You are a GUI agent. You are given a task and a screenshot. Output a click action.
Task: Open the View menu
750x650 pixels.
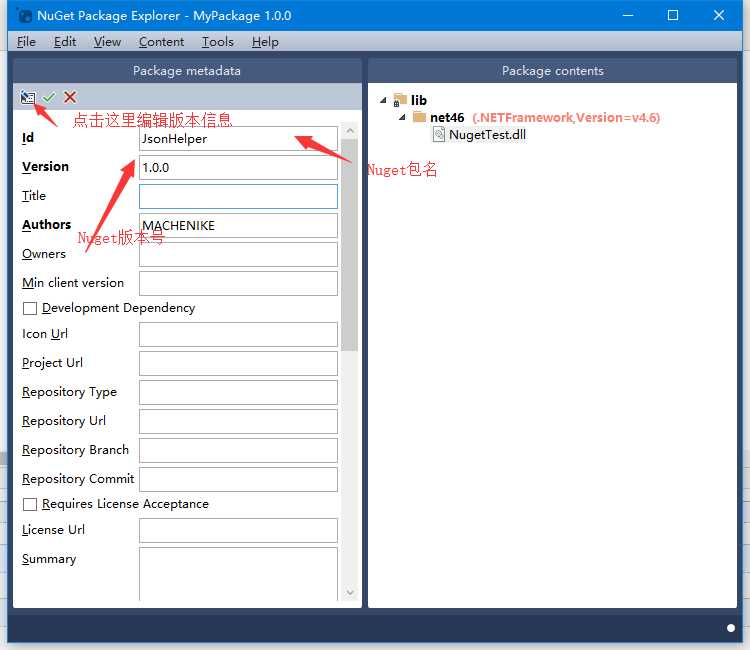[x=107, y=42]
